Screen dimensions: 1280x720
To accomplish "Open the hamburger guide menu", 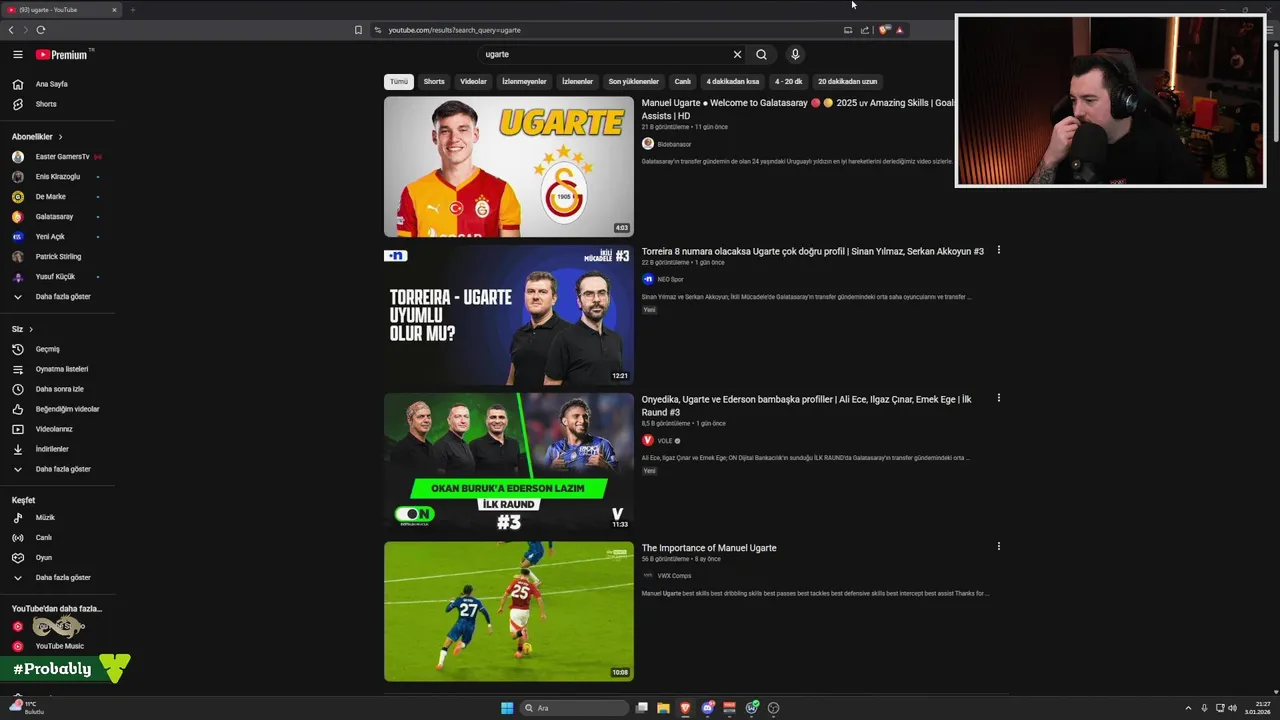I will [18, 55].
